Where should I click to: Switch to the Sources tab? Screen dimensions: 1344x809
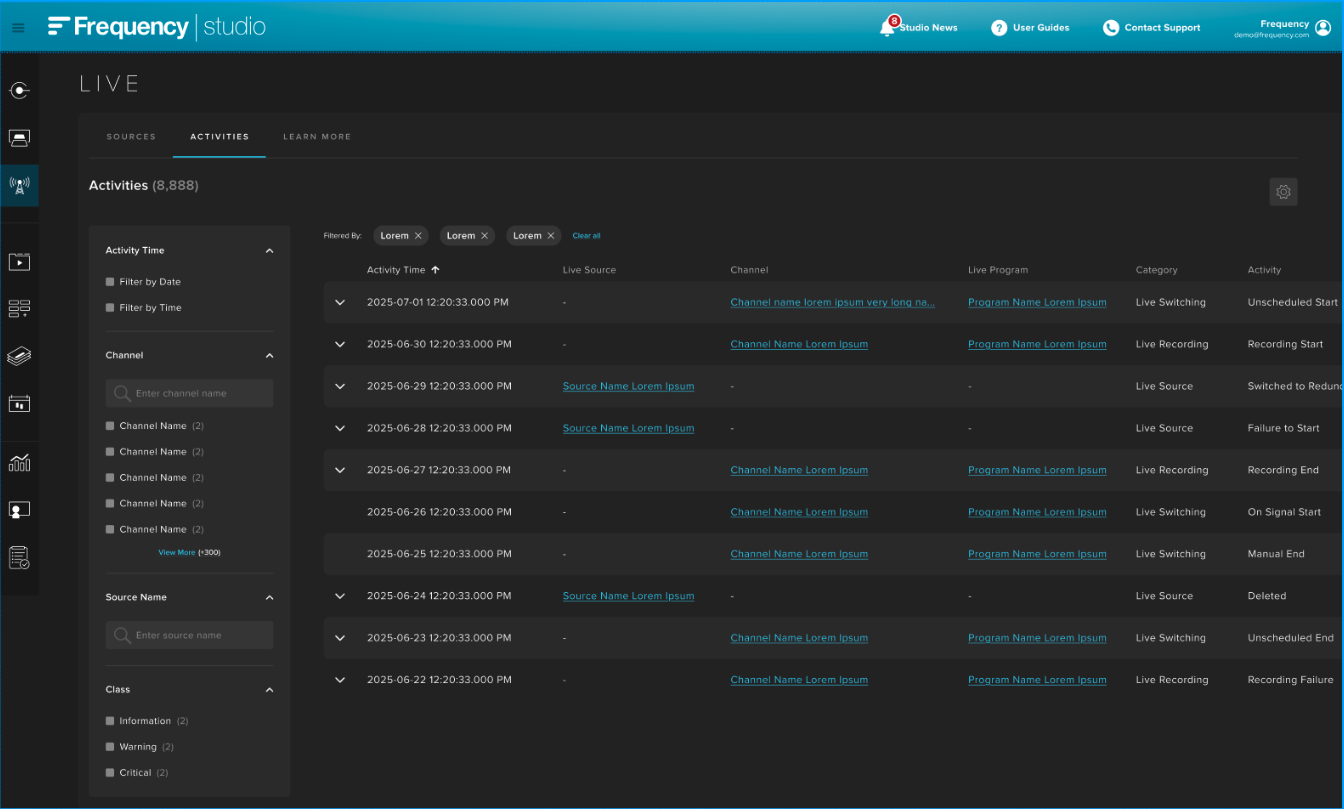tap(131, 137)
